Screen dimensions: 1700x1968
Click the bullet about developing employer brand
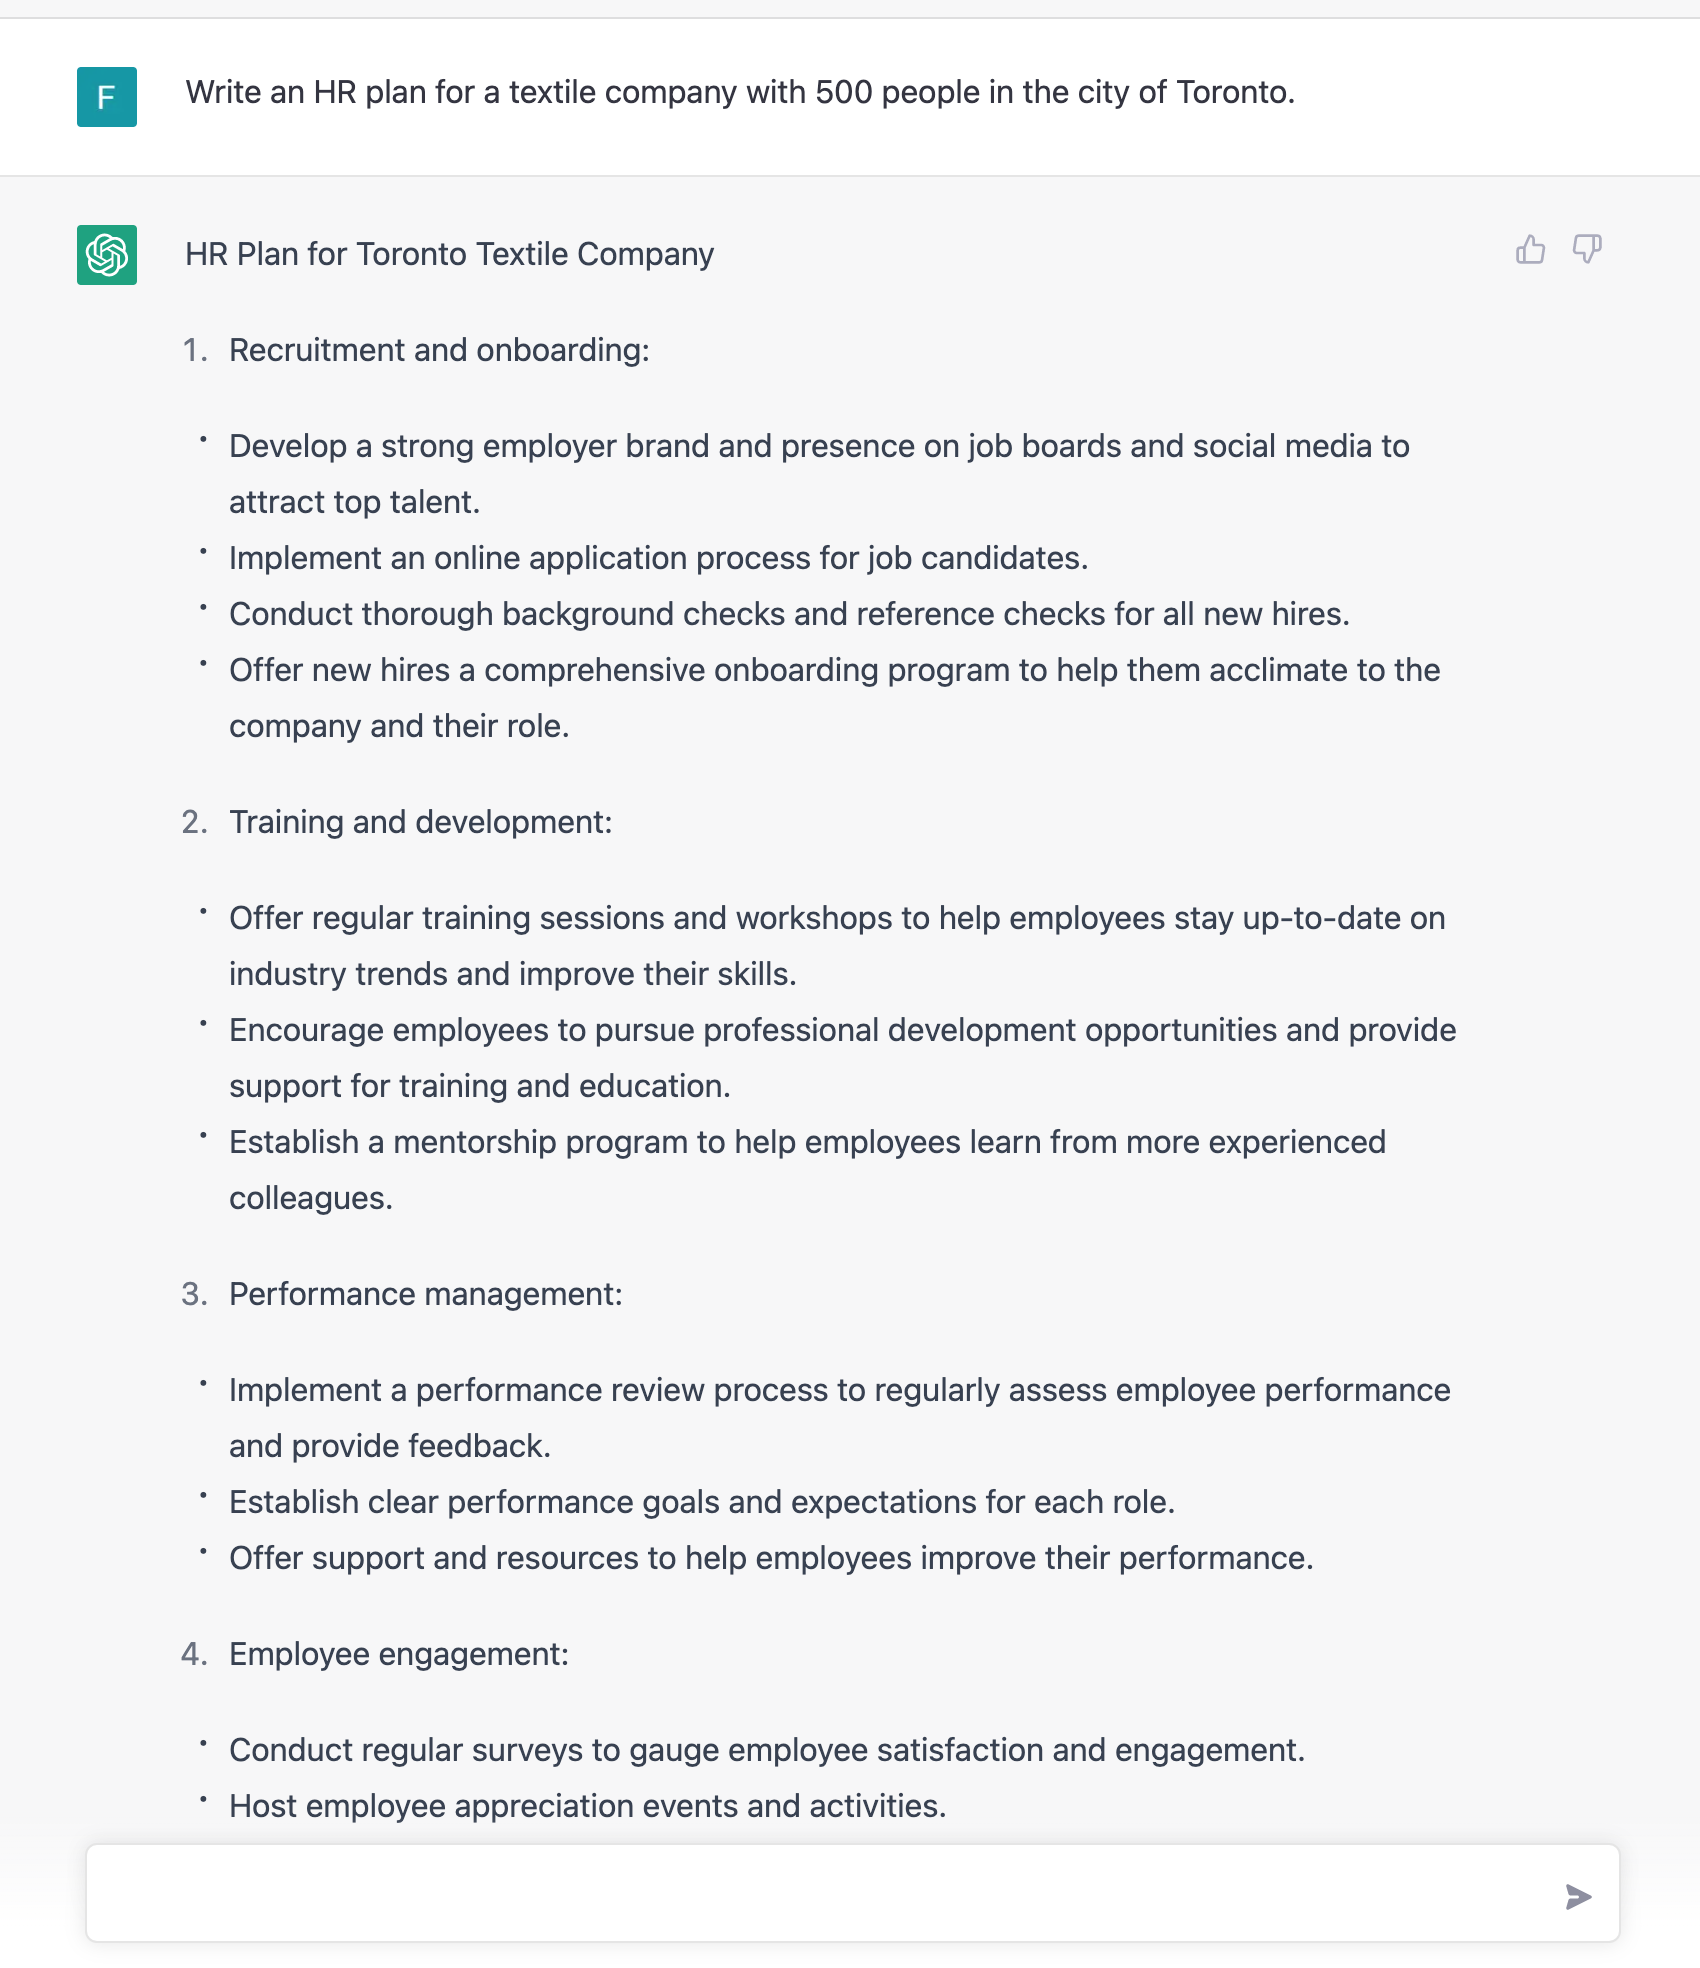coord(818,447)
